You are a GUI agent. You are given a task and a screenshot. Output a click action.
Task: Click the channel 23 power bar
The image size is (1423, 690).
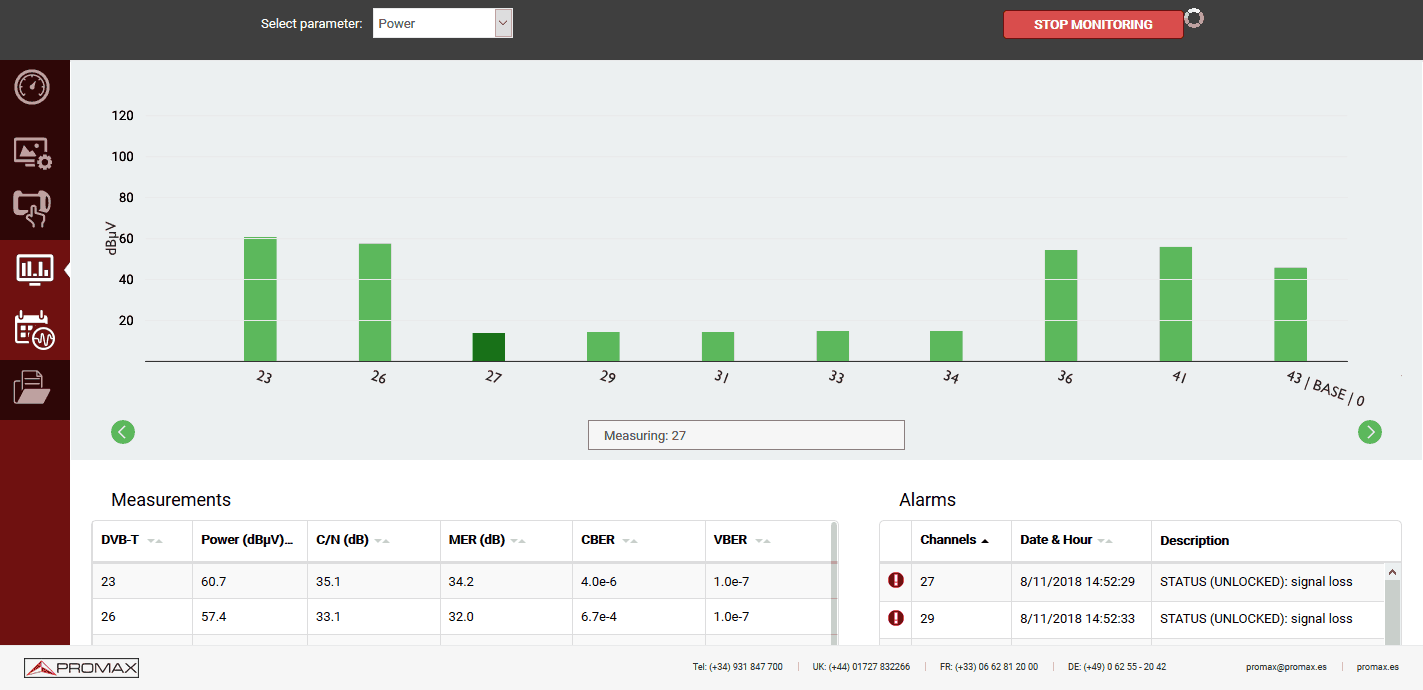[x=260, y=300]
